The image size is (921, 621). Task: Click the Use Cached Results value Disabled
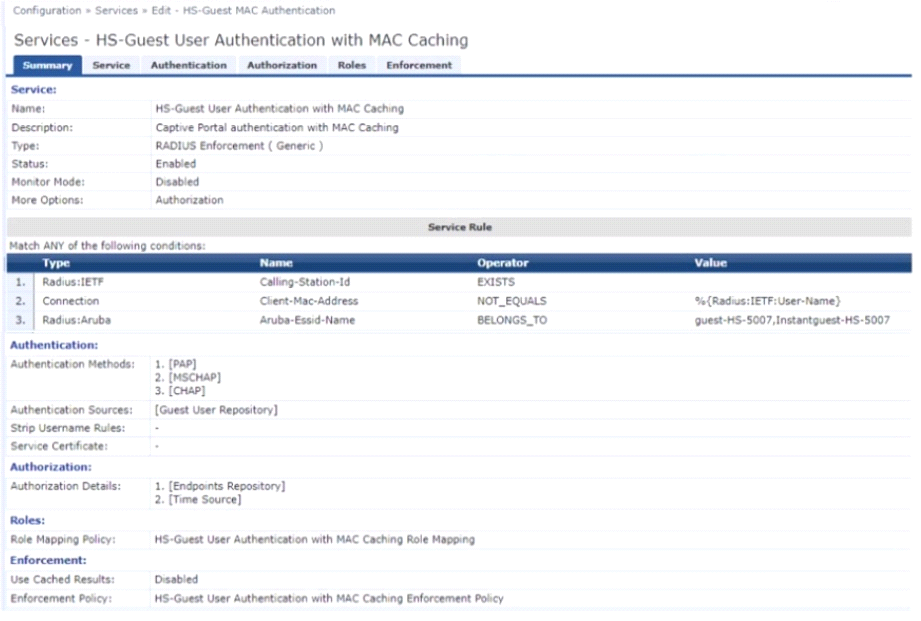176,580
